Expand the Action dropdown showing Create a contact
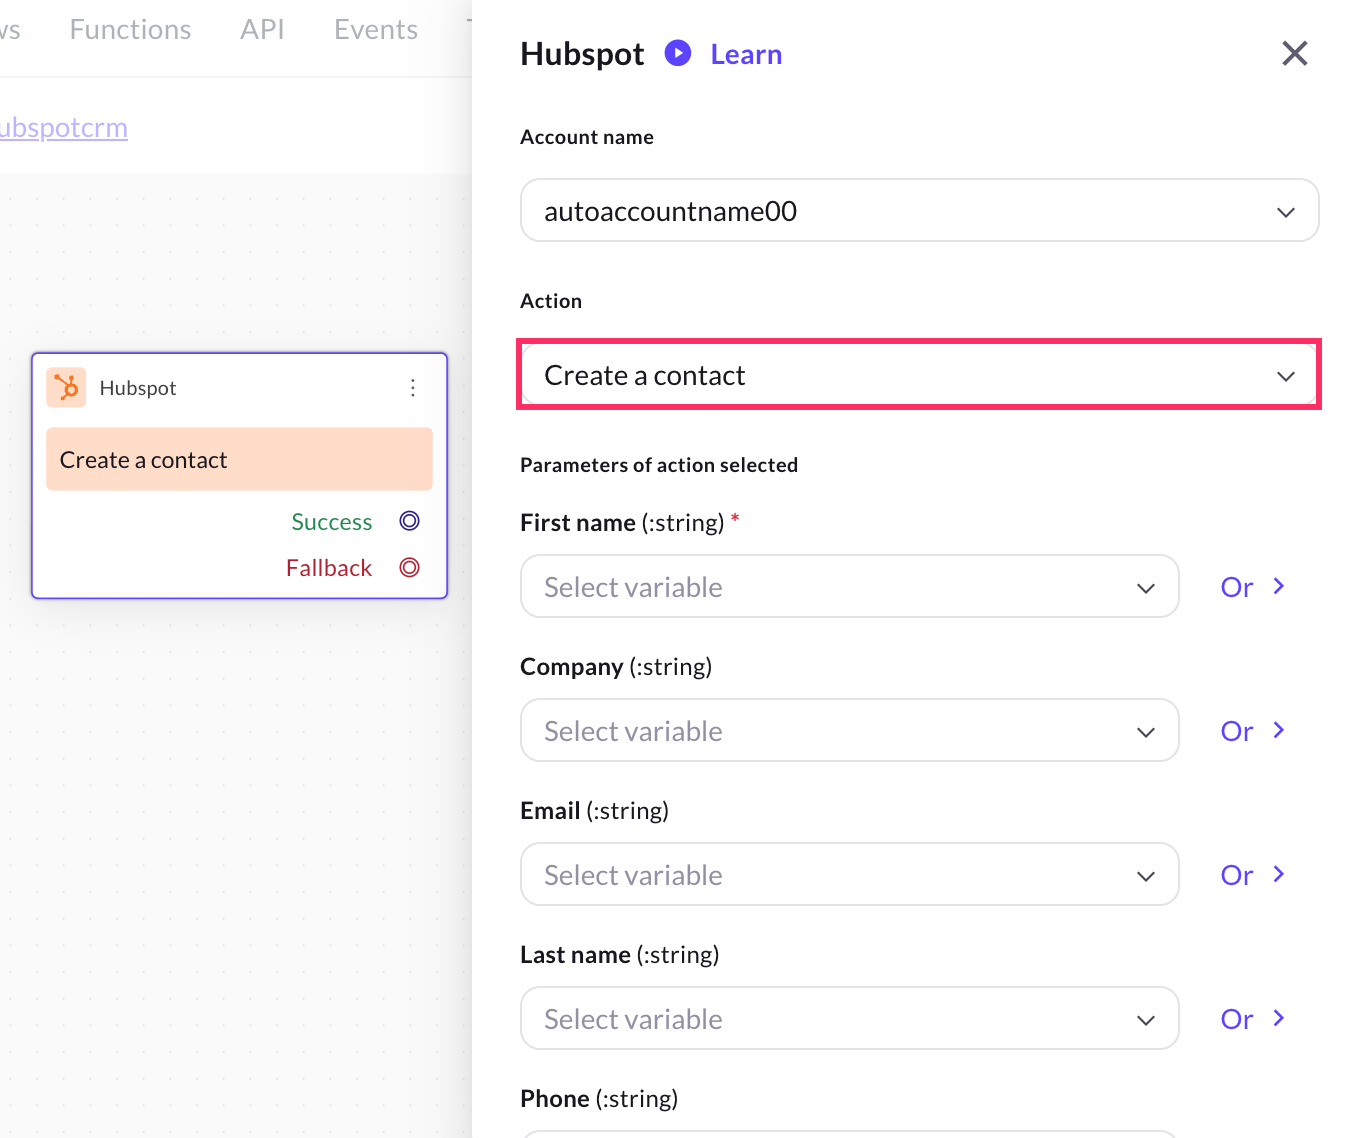Viewport: 1354px width, 1138px height. tap(919, 375)
